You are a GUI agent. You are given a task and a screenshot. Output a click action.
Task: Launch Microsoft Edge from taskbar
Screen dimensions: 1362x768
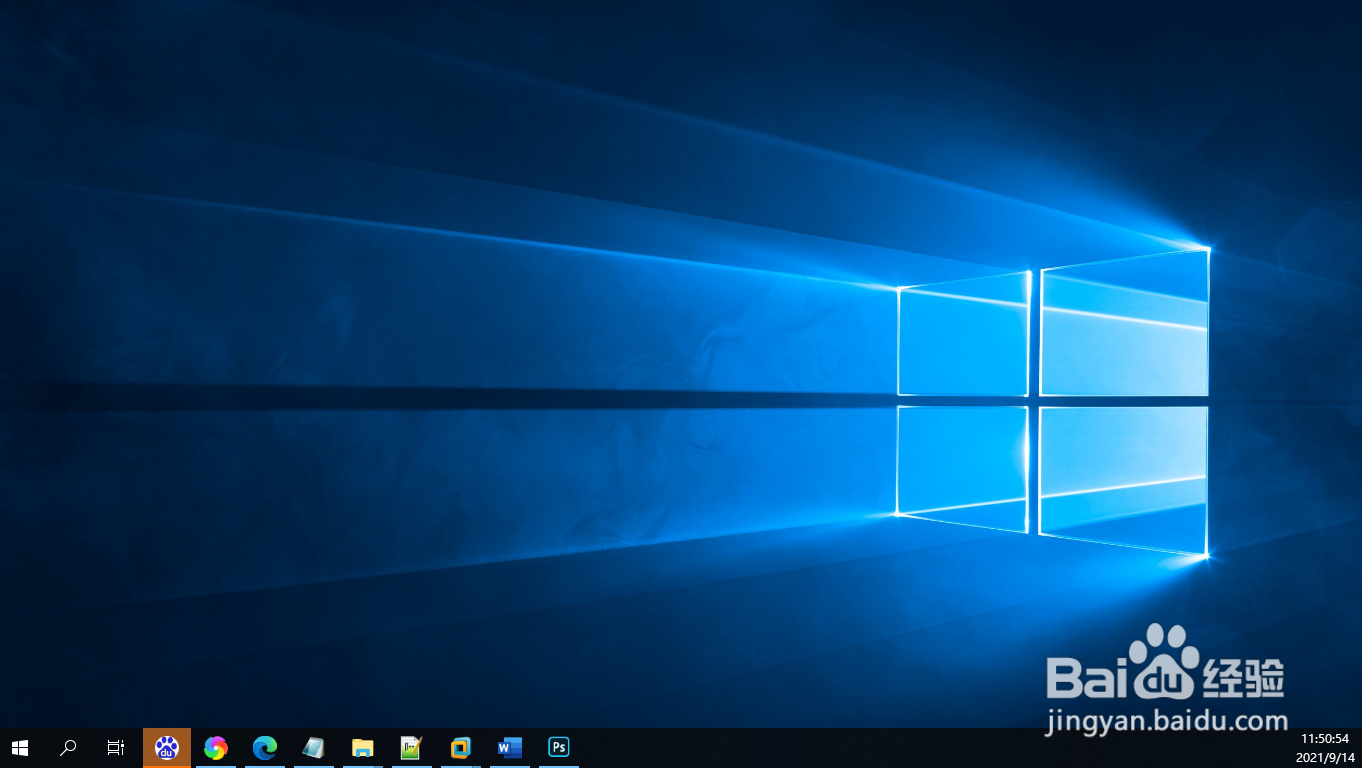coord(264,747)
